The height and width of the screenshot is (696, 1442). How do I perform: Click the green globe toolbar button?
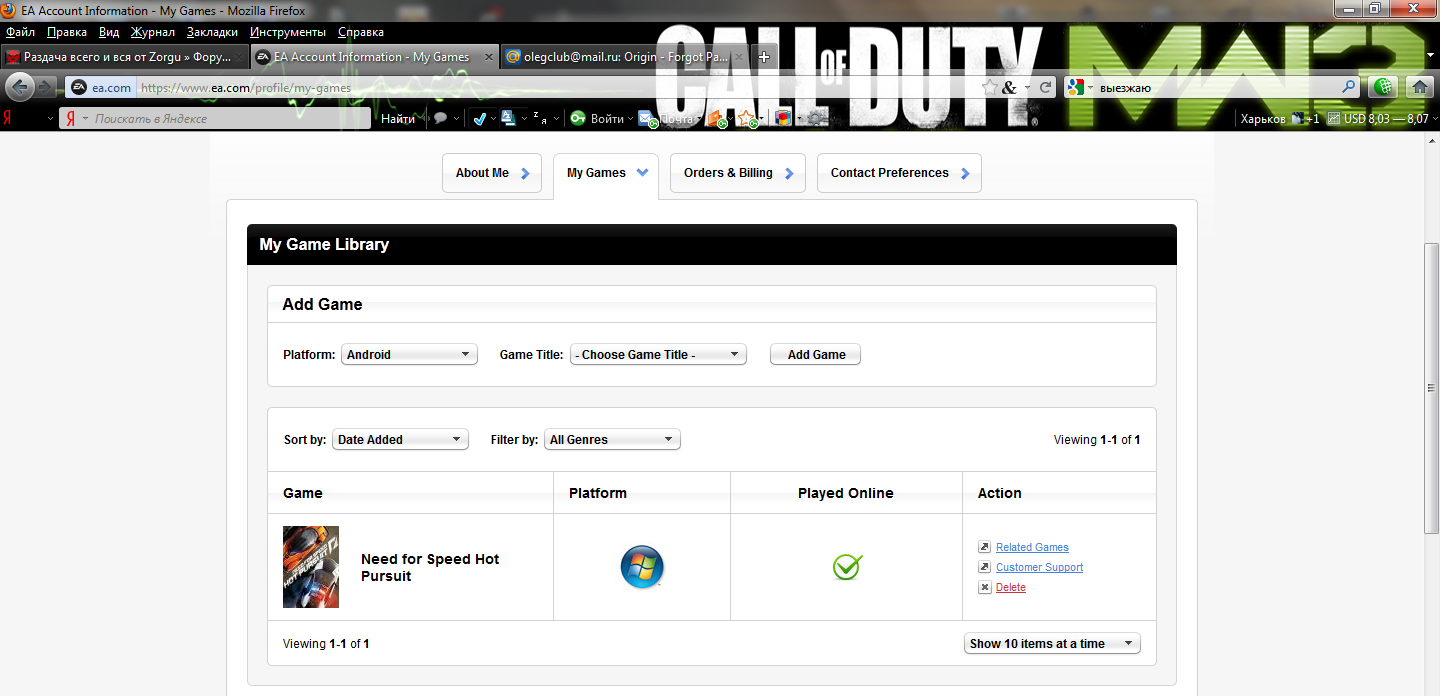(x=1384, y=88)
